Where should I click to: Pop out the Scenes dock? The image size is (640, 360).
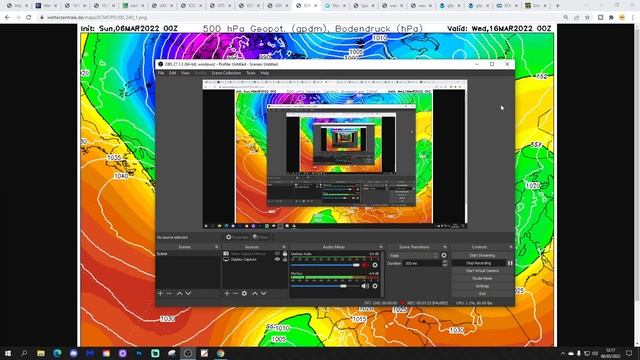tap(216, 247)
